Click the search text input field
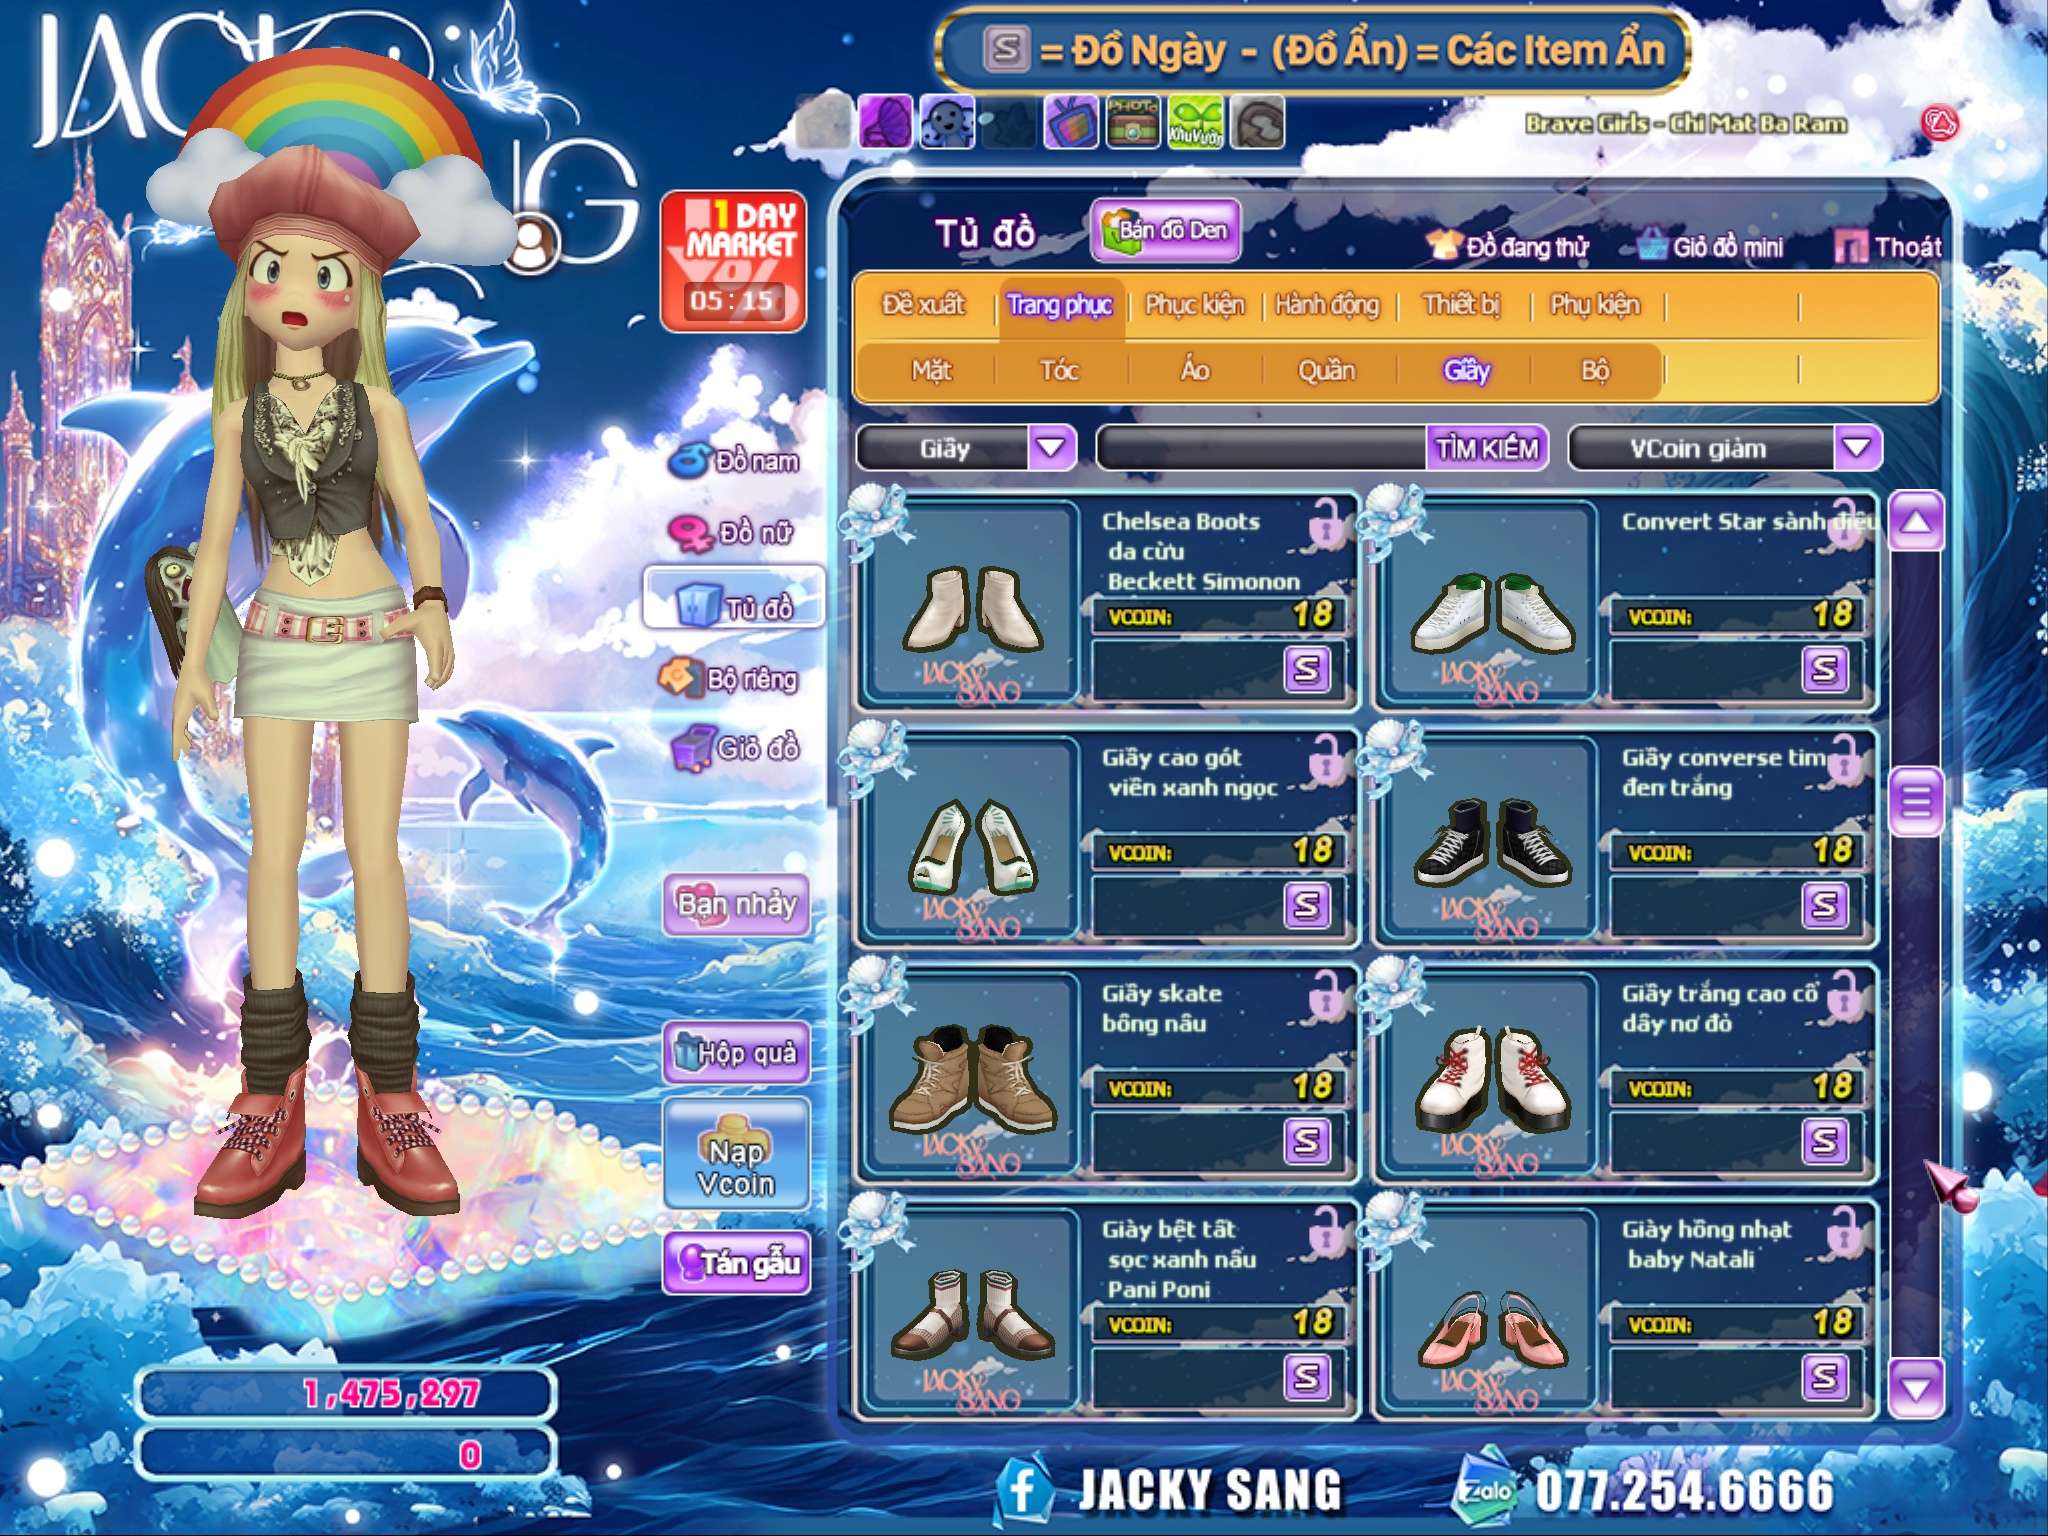This screenshot has width=2048, height=1536. click(1262, 448)
